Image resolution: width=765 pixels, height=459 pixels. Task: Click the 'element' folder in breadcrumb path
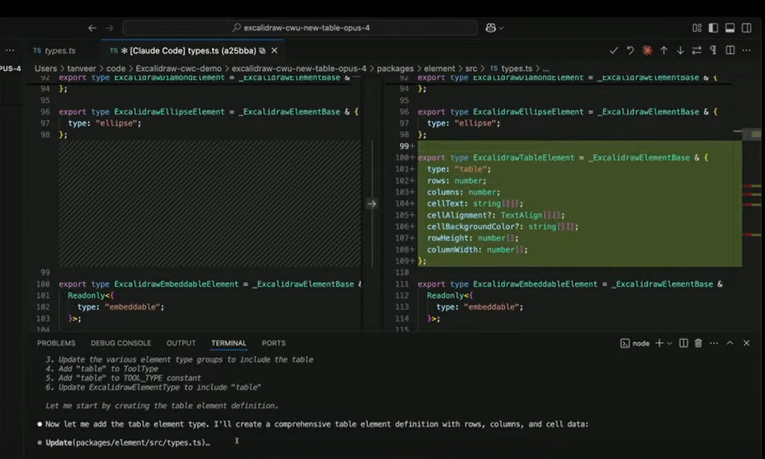click(x=439, y=69)
